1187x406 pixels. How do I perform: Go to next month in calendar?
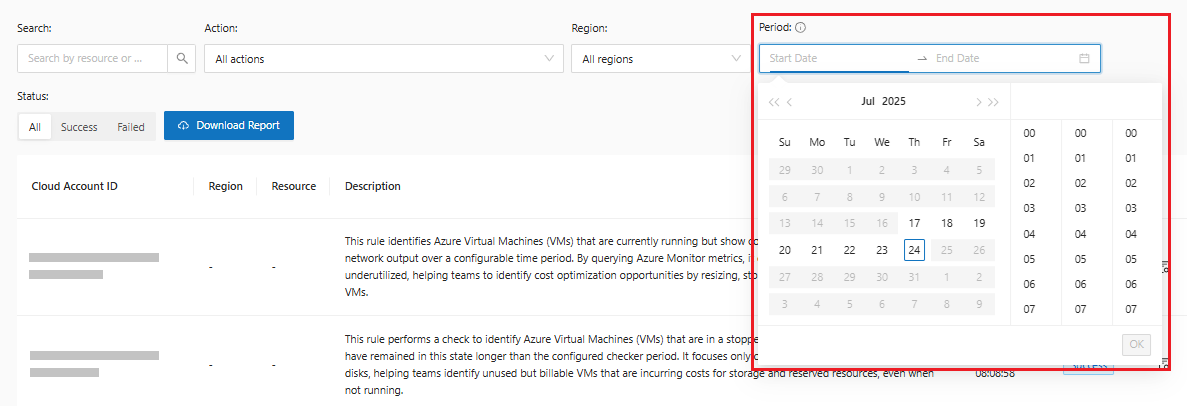point(978,102)
